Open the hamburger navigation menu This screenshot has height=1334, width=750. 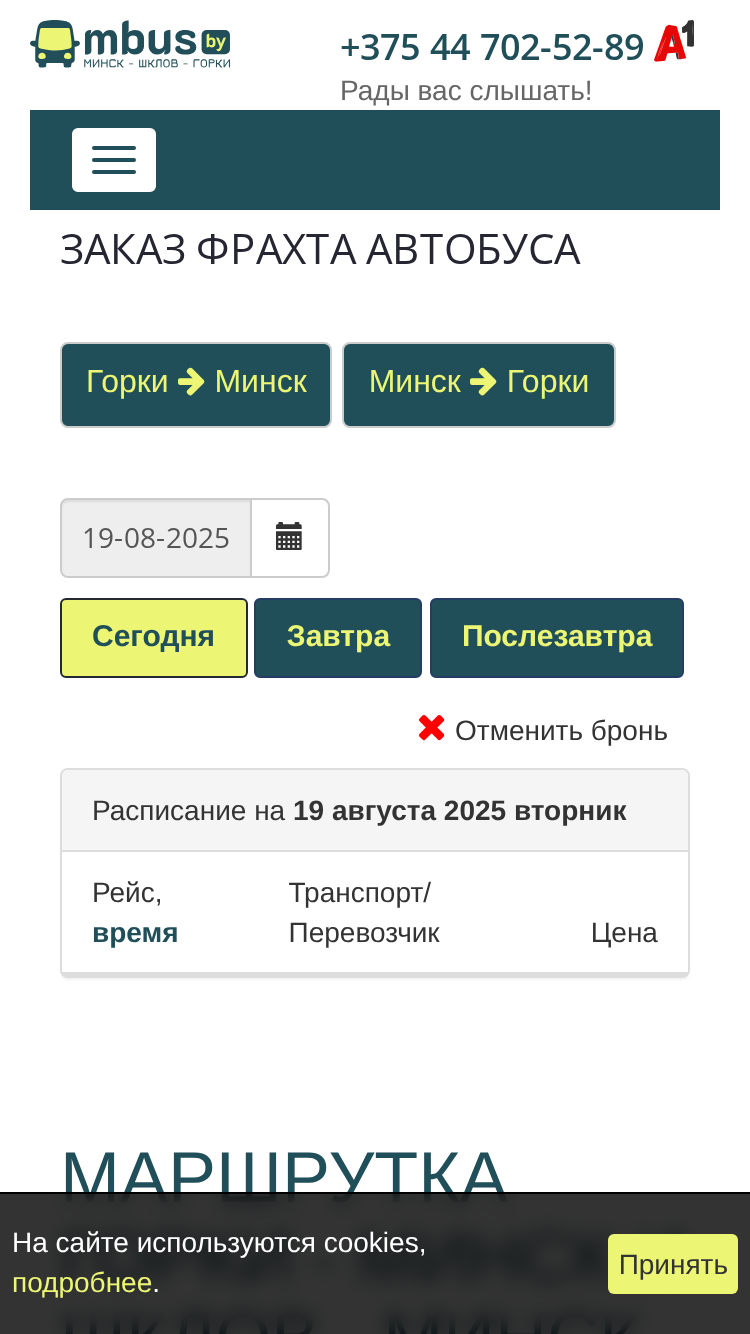(114, 160)
